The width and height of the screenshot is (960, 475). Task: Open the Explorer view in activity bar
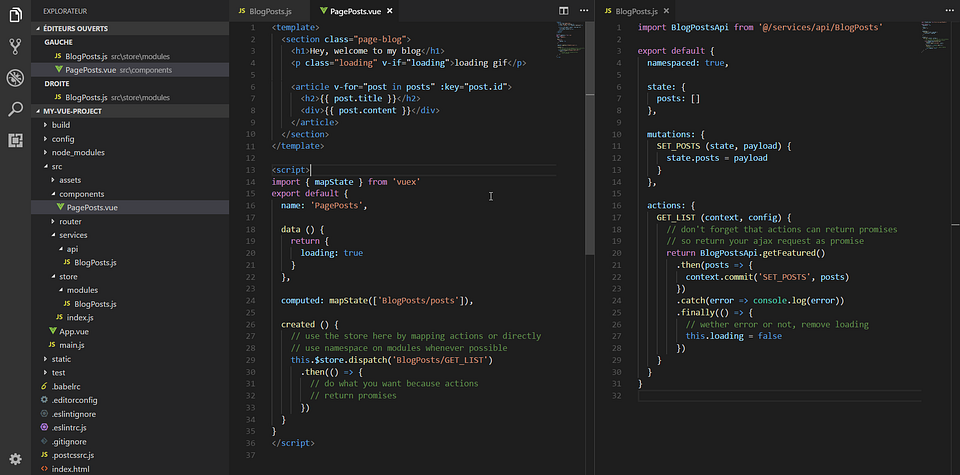click(x=15, y=14)
